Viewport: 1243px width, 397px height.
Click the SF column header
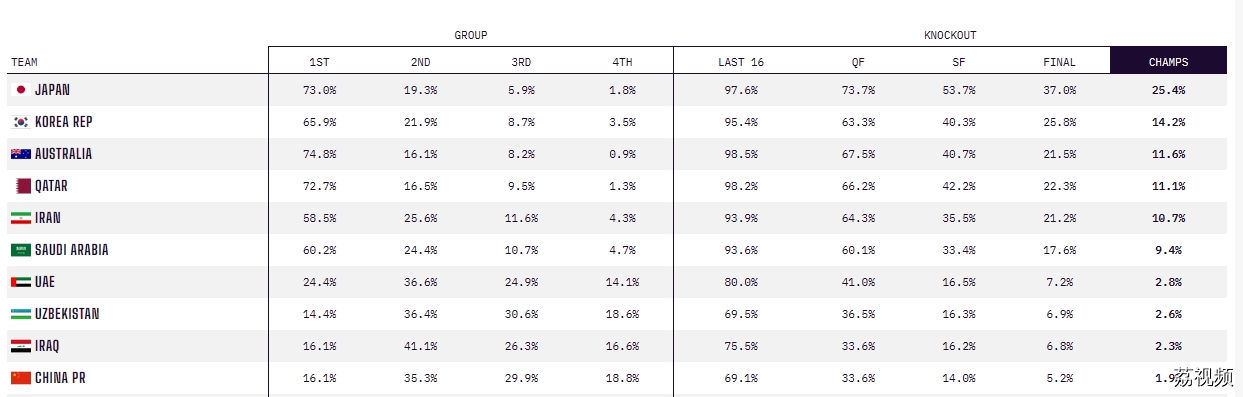pos(959,62)
